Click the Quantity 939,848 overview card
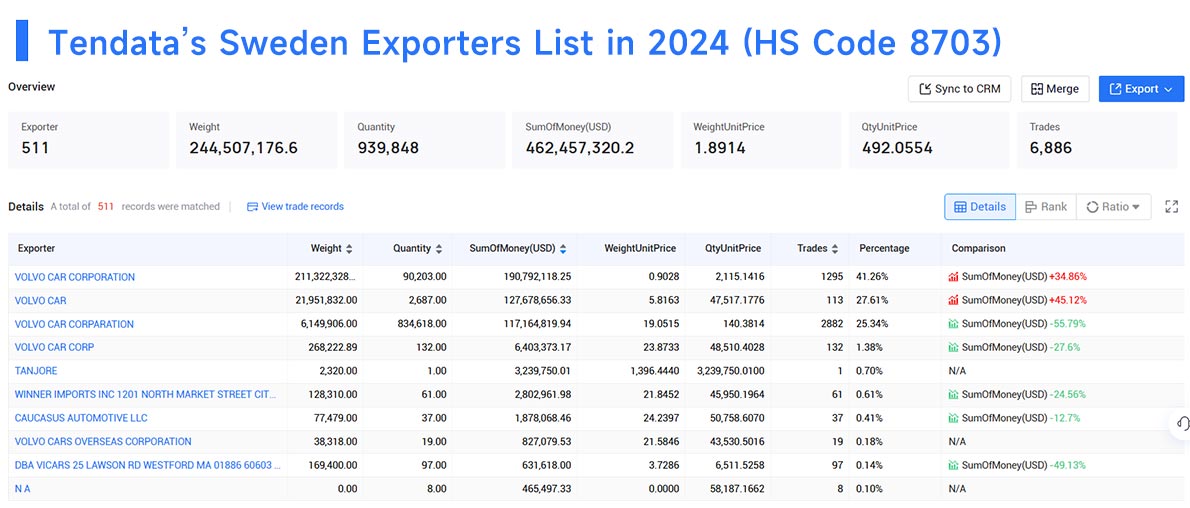The image size is (1190, 508). click(x=425, y=140)
